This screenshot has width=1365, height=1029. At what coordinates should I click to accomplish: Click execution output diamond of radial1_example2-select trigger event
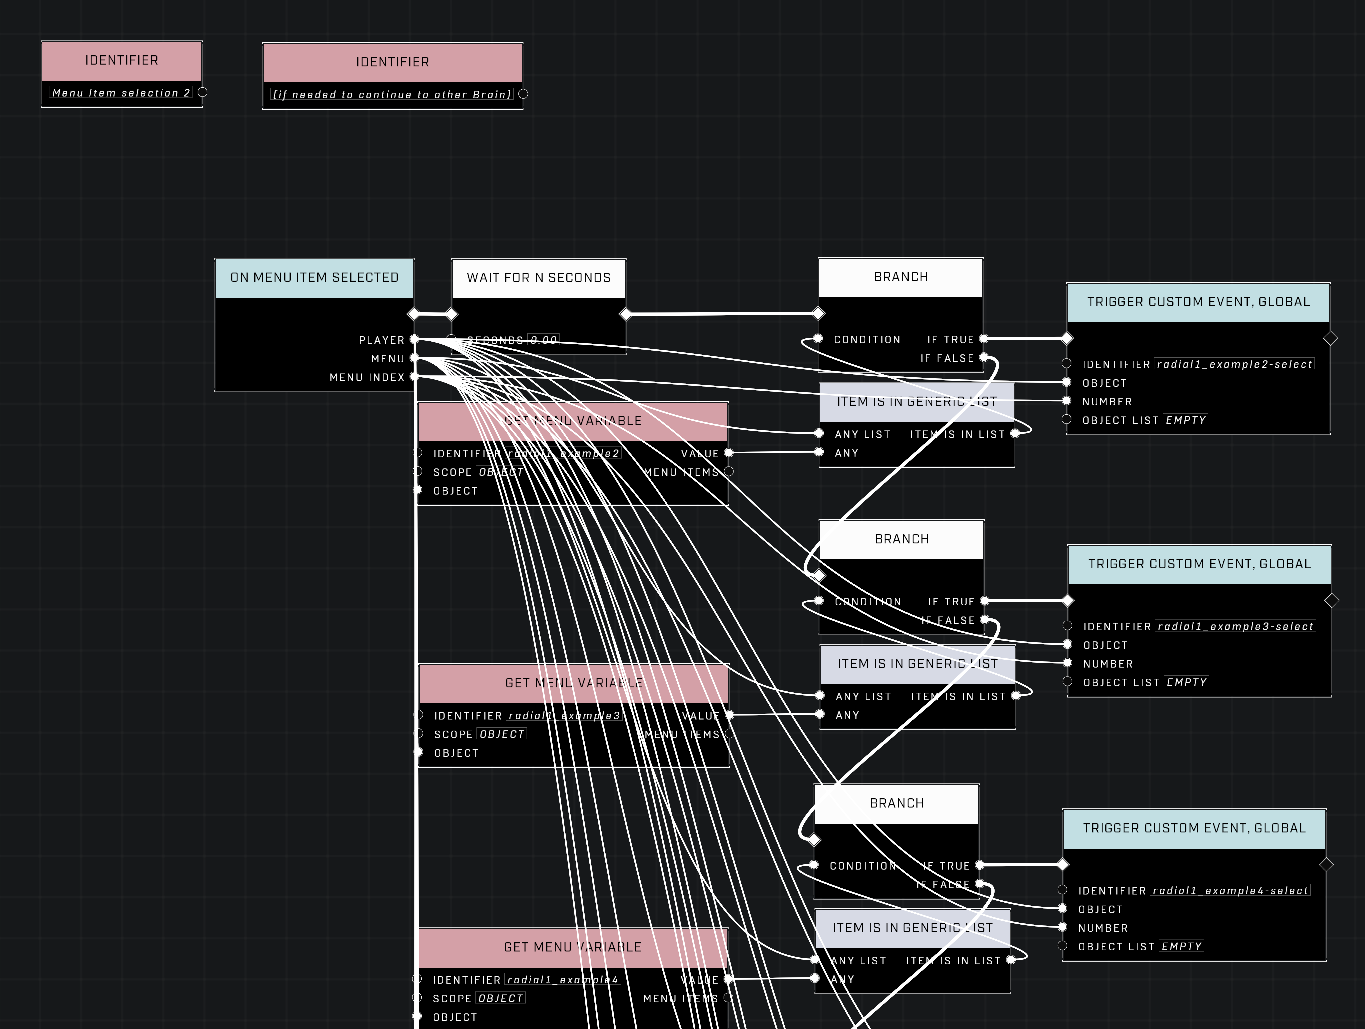tap(1330, 338)
